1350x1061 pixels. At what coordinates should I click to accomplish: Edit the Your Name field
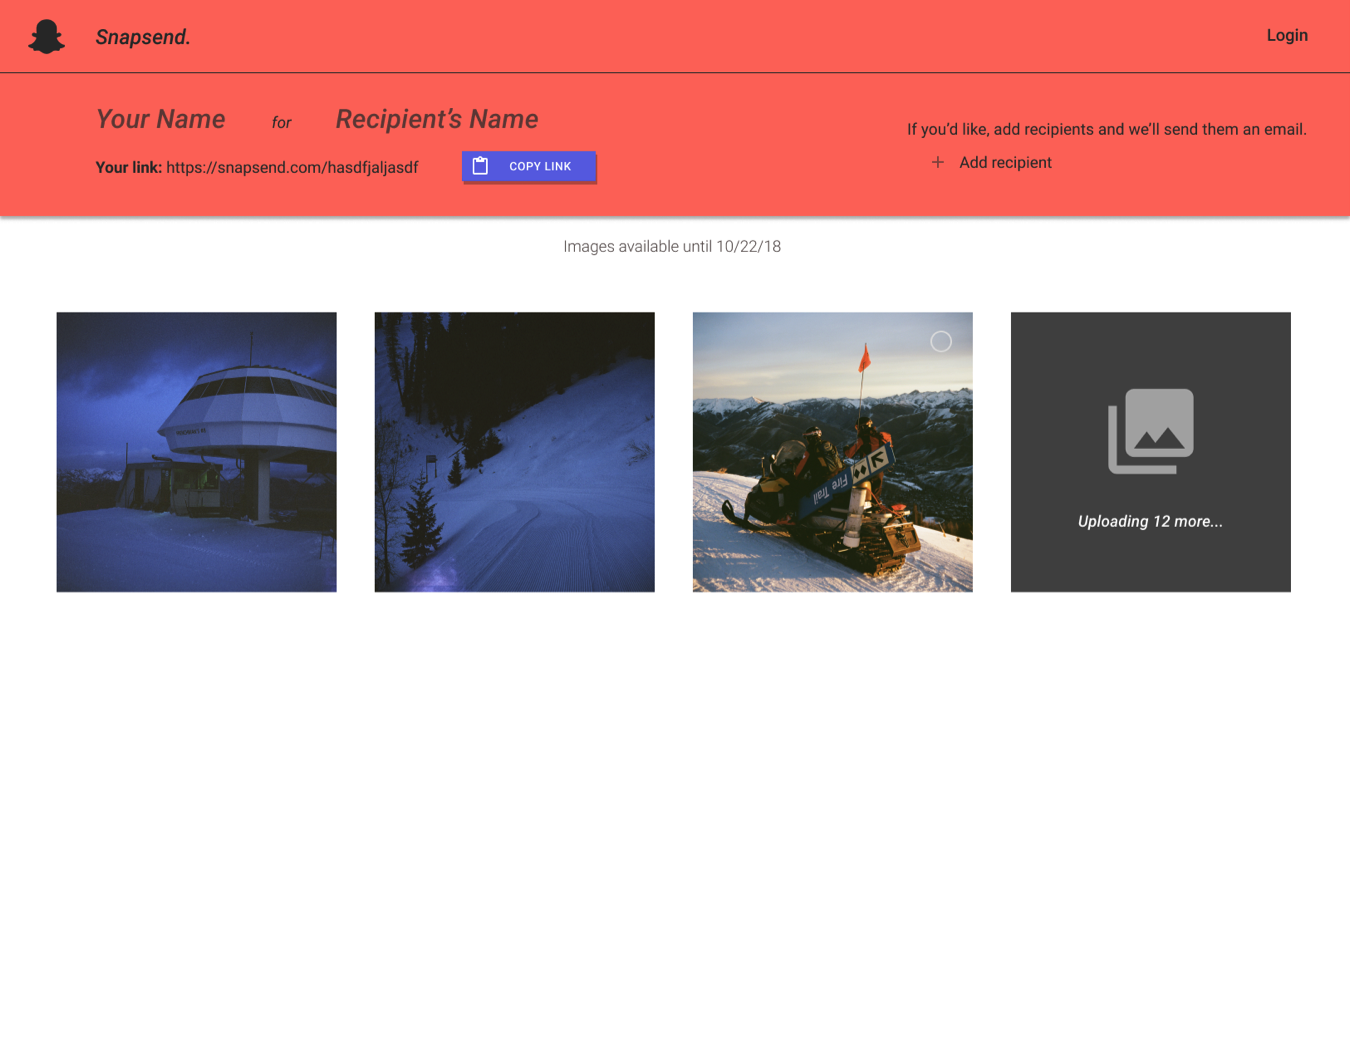160,119
